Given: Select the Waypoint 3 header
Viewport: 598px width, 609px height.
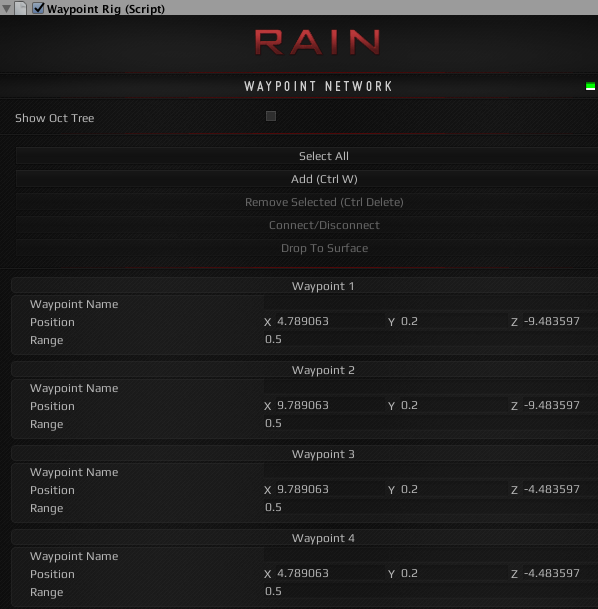Looking at the screenshot, I should [305, 454].
